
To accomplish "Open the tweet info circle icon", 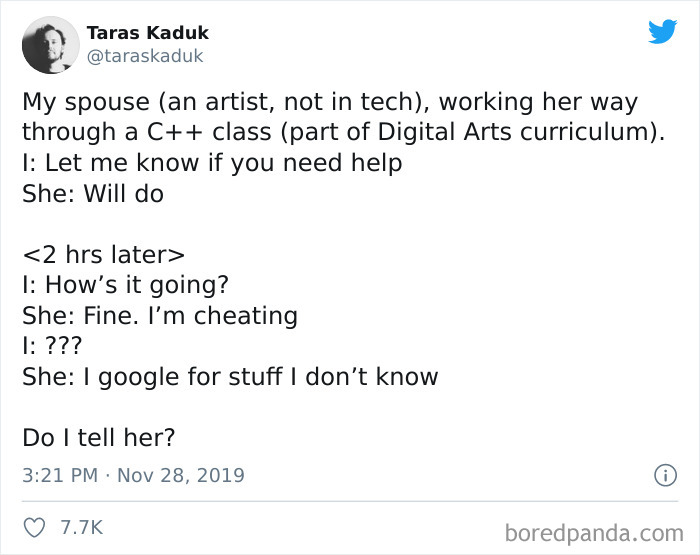I will click(x=665, y=475).
